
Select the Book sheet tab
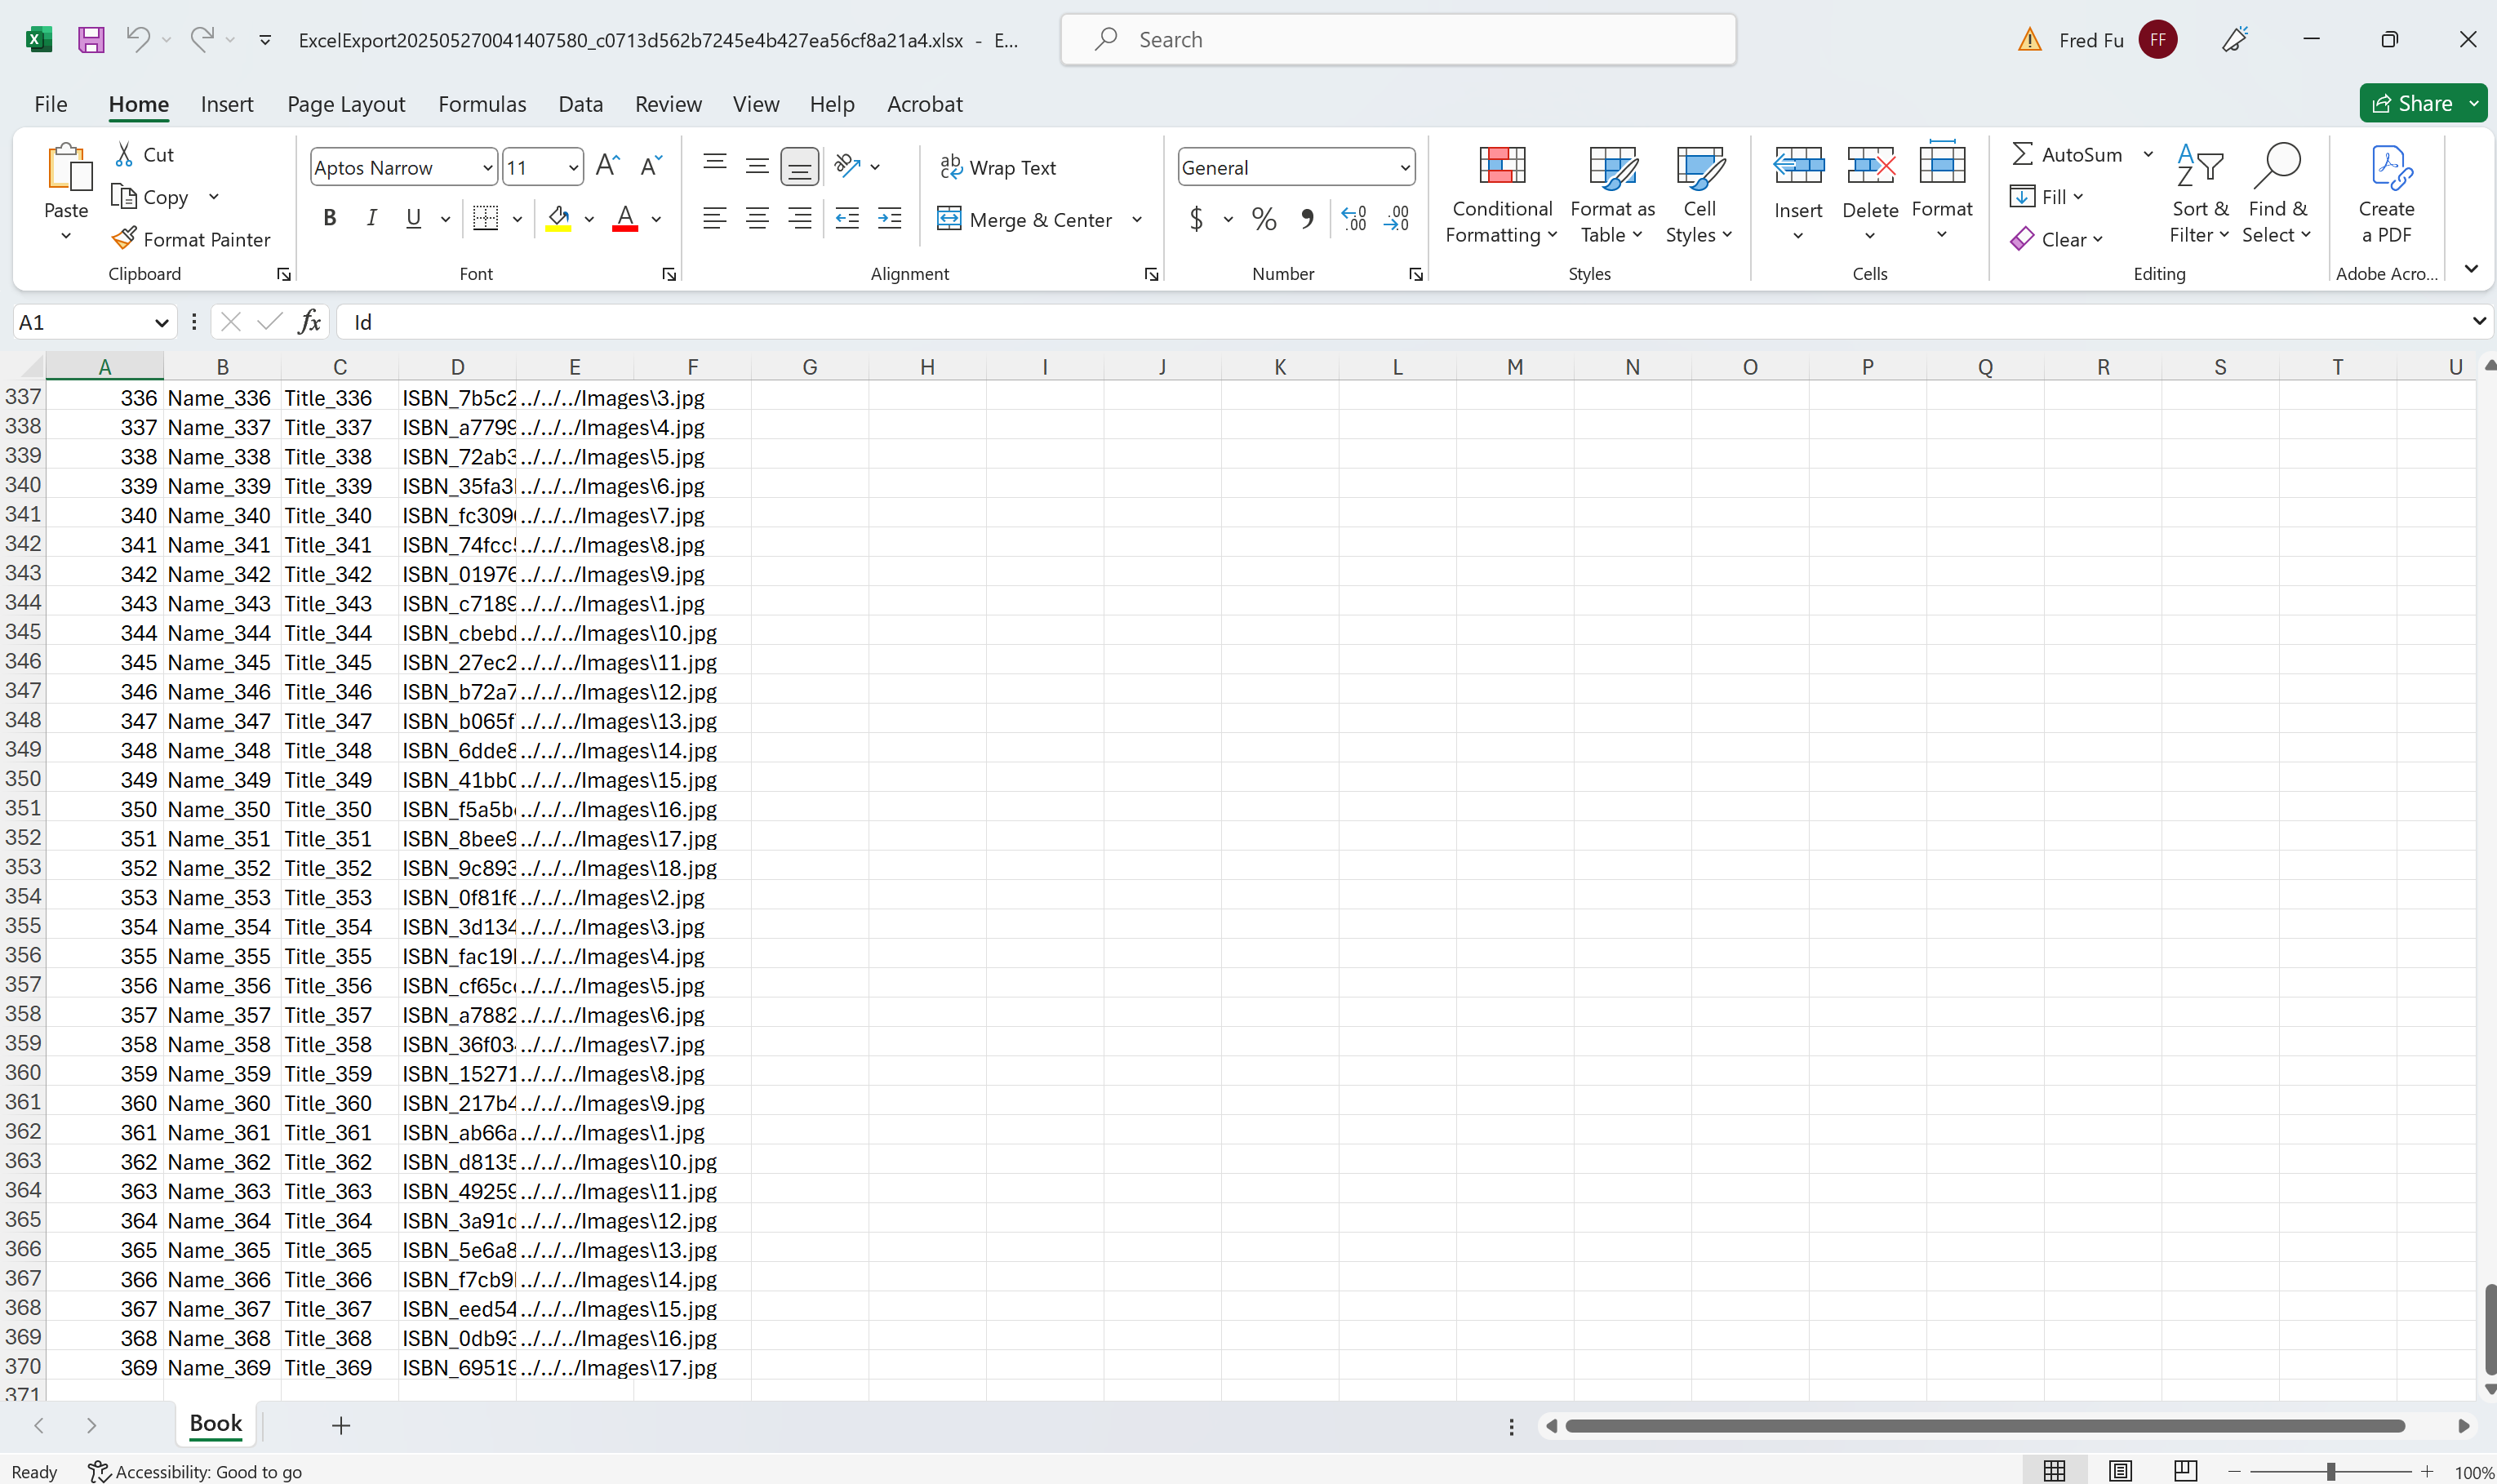[215, 1423]
